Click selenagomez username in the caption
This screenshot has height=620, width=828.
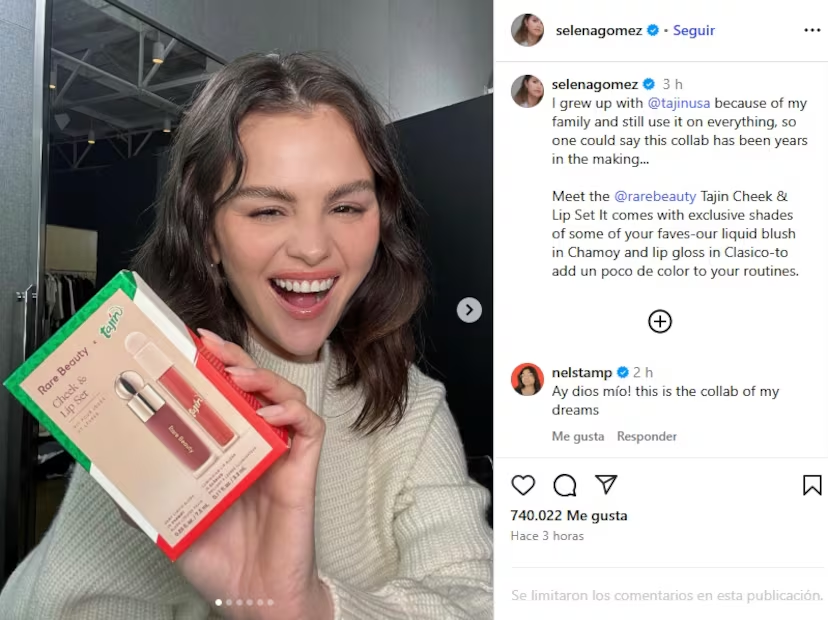tap(595, 84)
